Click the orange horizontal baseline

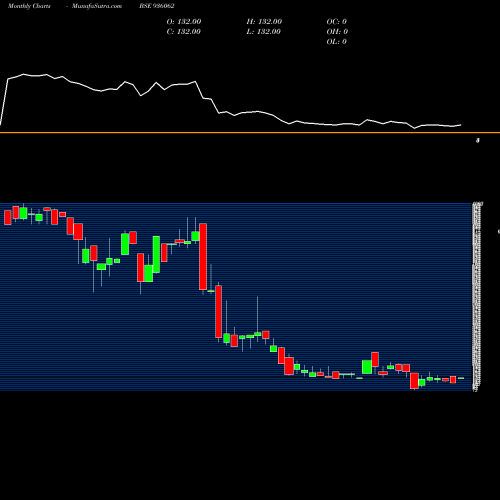(250, 133)
